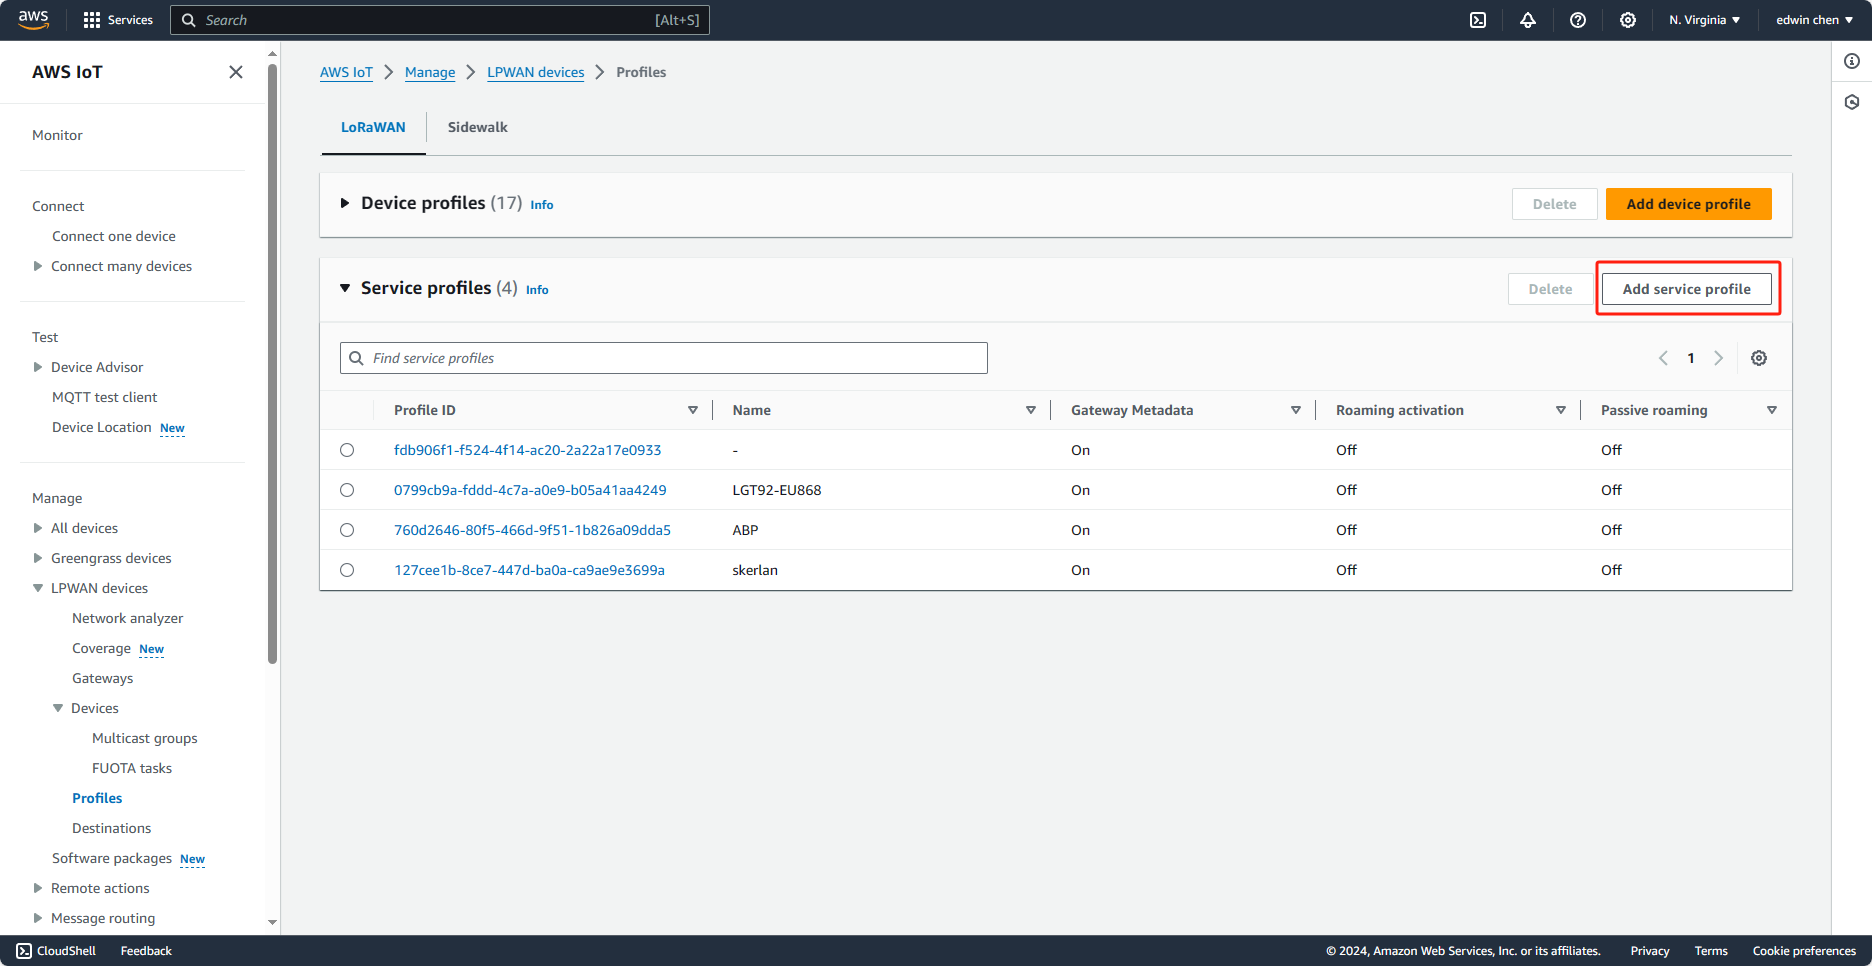
Task: Open Network analyzer in sidebar
Action: [127, 618]
